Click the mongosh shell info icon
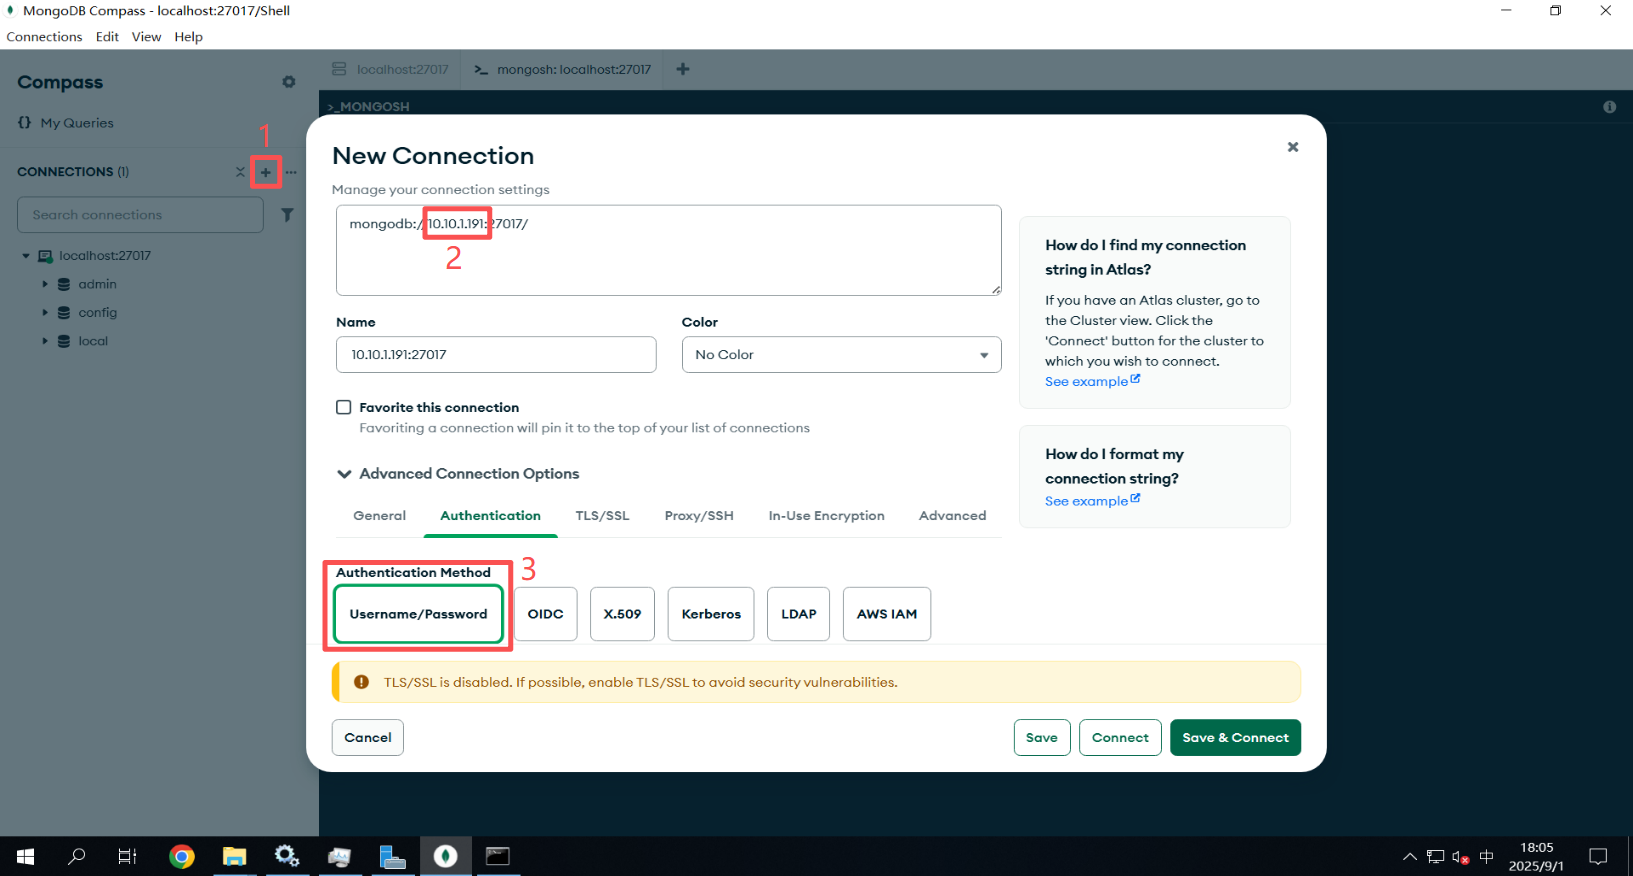Screen dimensions: 1633x876 (x=1609, y=106)
